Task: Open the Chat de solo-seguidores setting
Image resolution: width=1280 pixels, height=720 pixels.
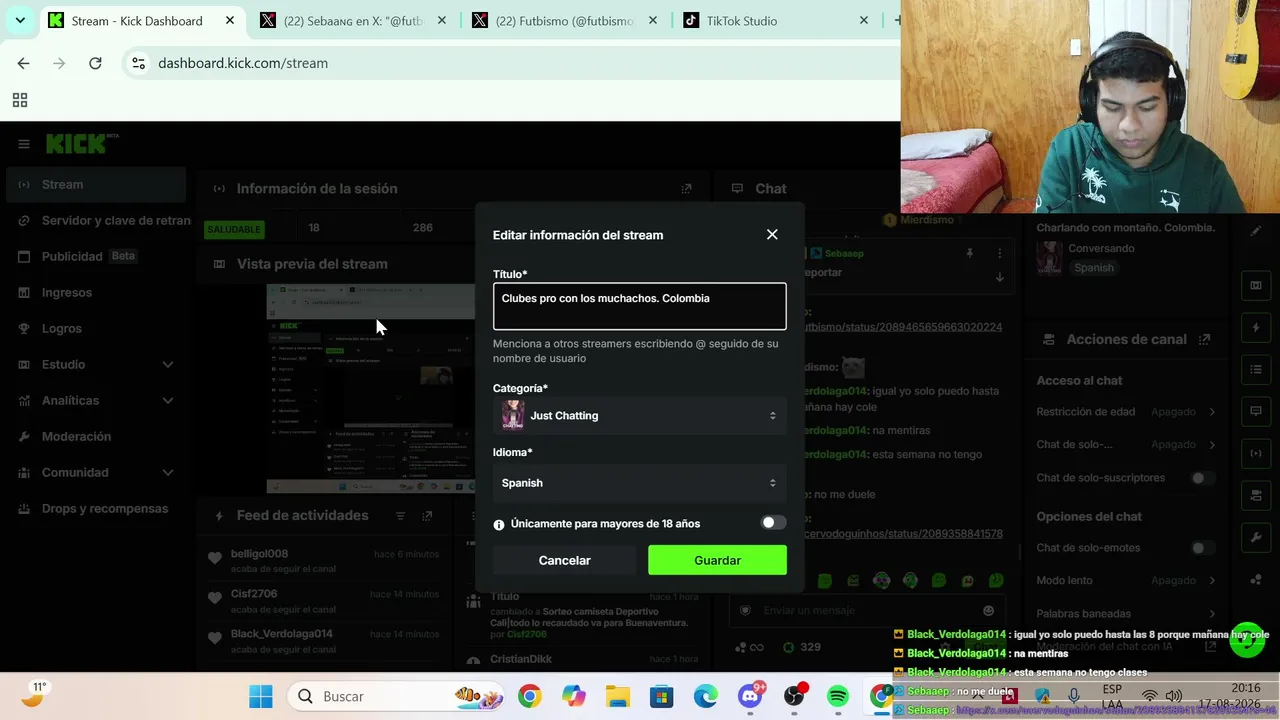Action: [1126, 444]
